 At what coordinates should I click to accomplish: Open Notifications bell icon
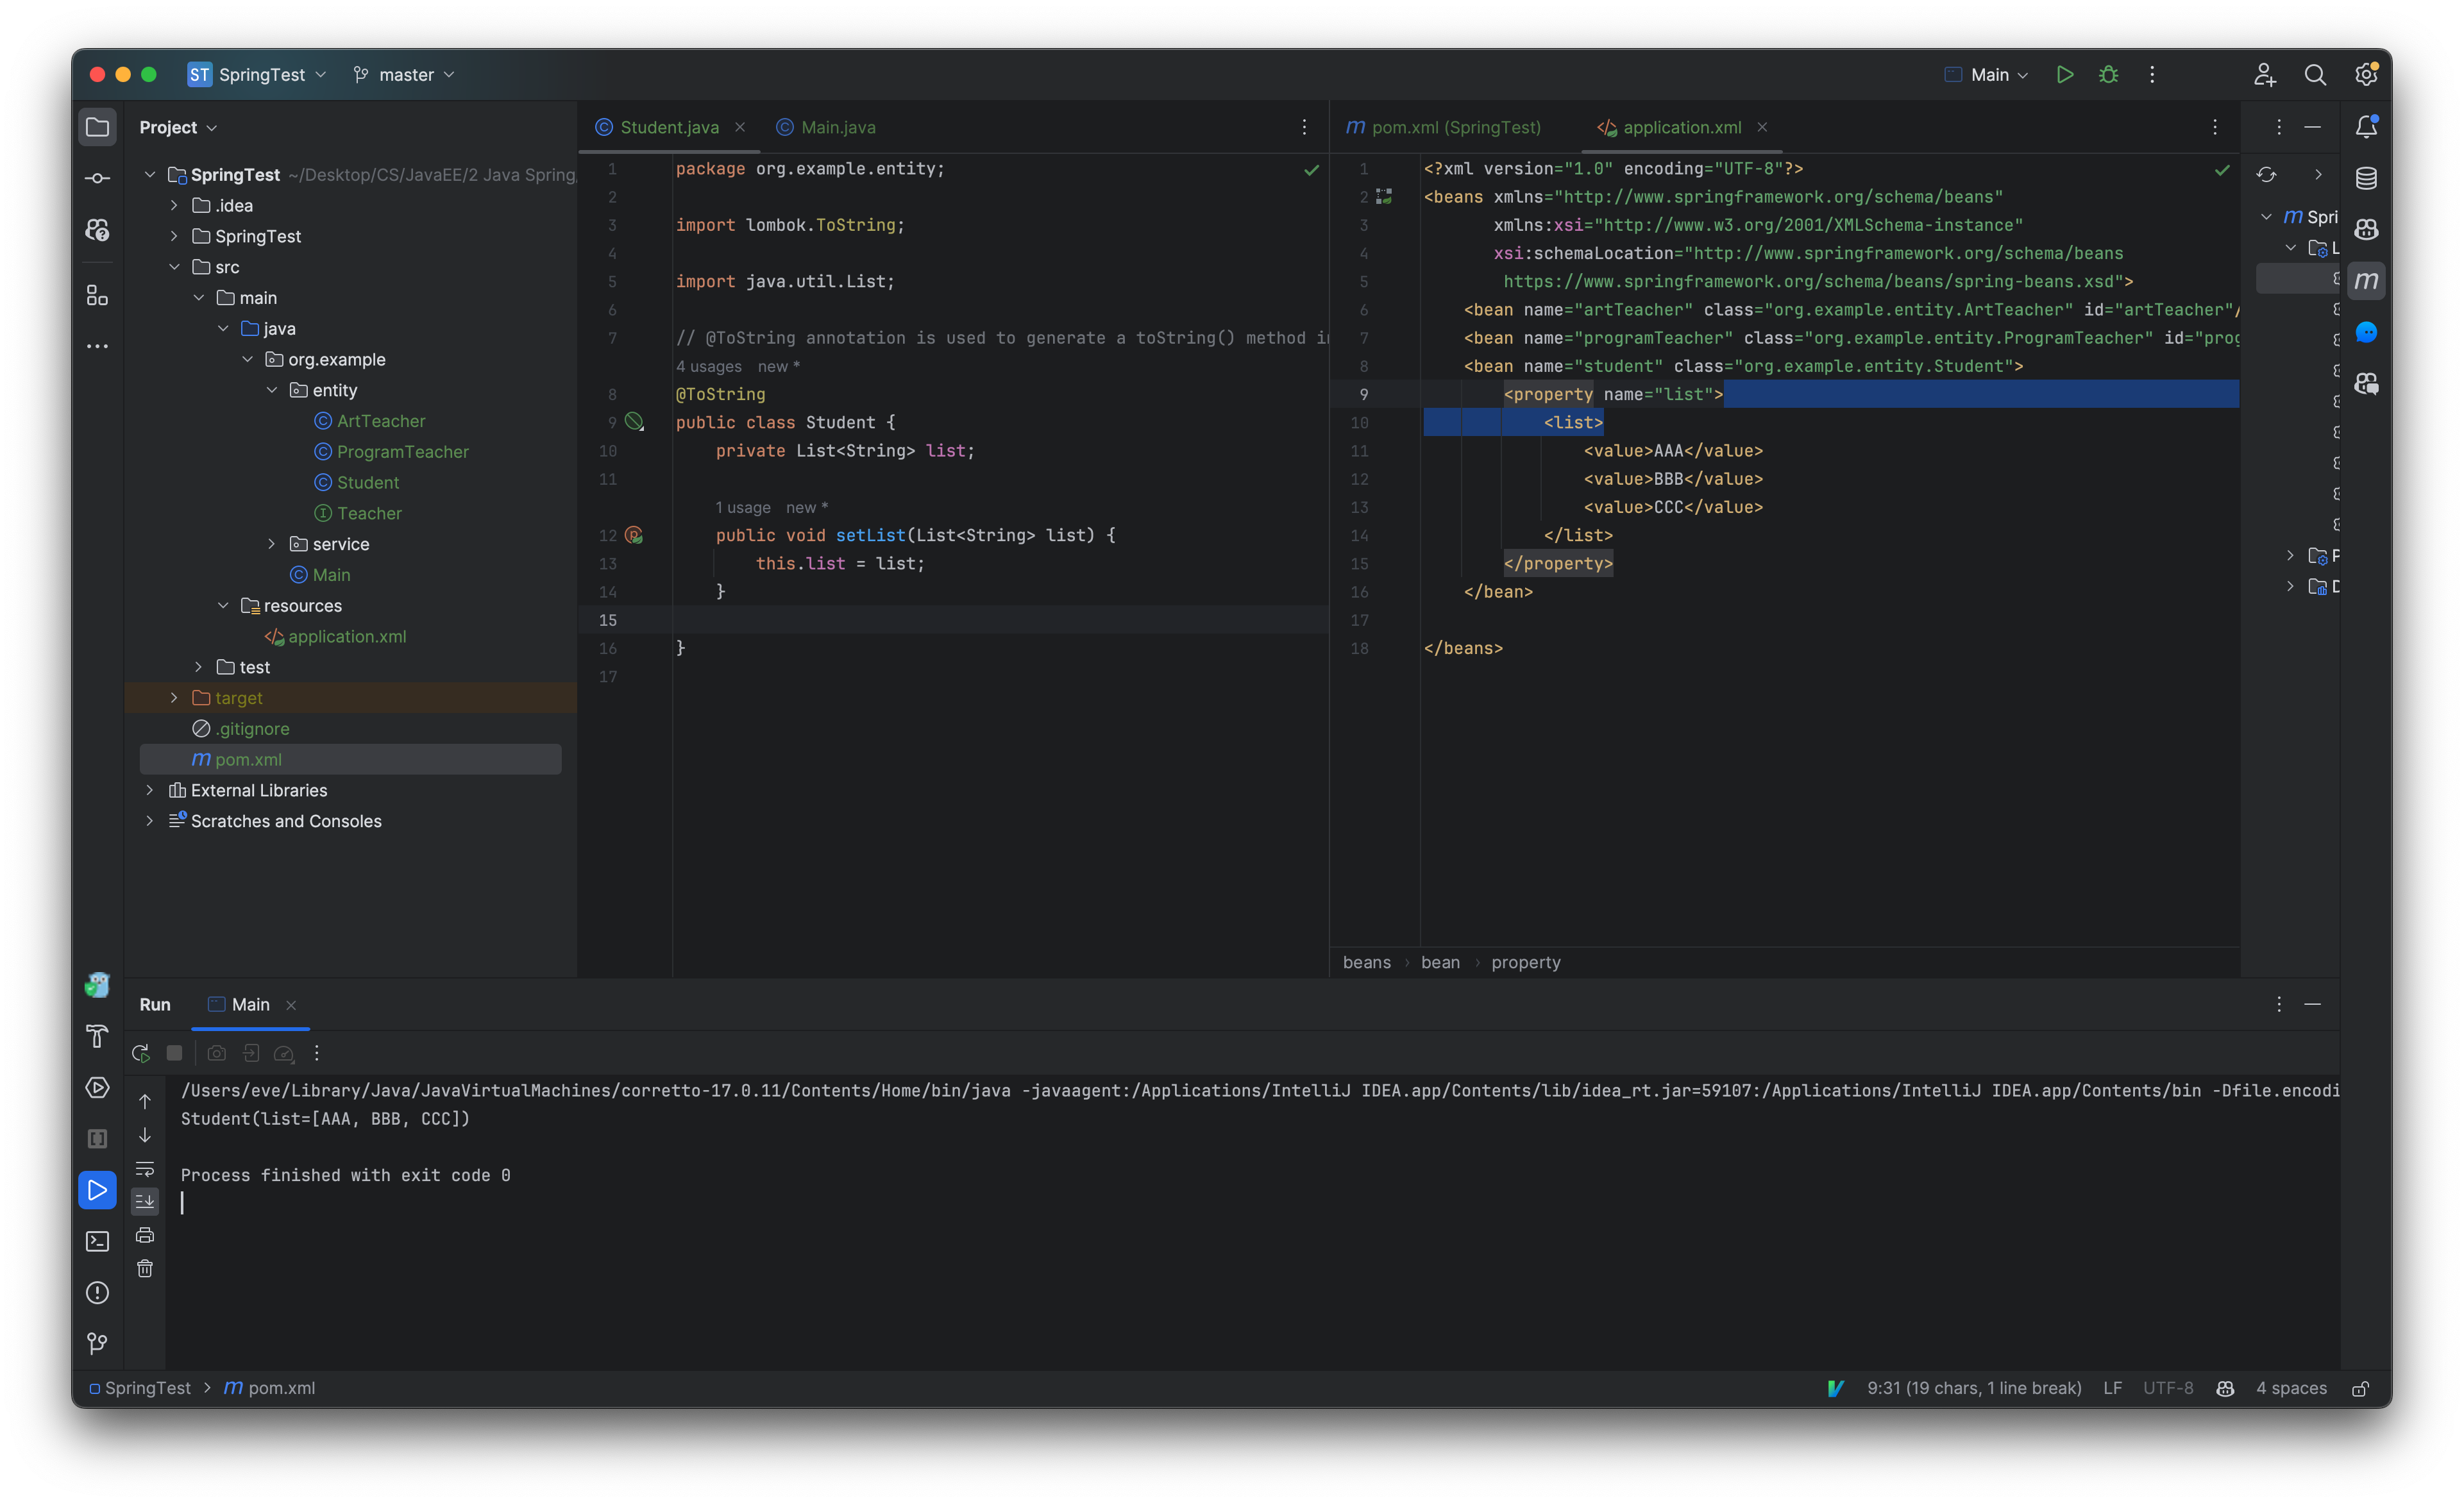point(2366,127)
